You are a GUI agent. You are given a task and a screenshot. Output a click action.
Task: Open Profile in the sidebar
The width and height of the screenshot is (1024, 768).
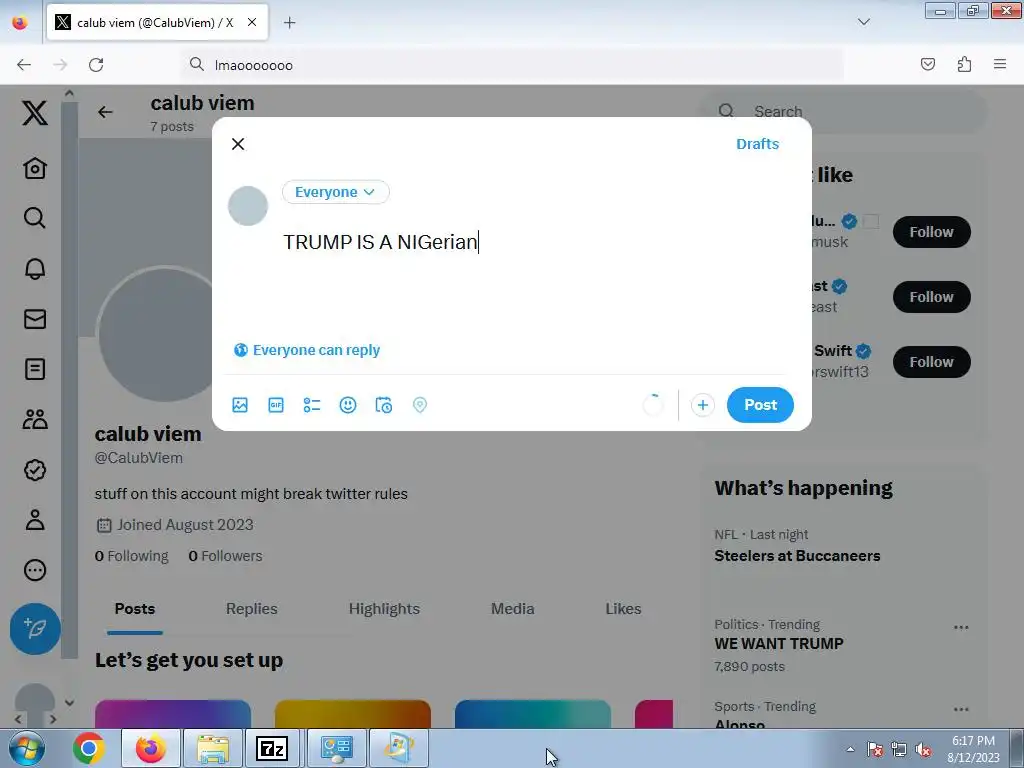[x=35, y=520]
